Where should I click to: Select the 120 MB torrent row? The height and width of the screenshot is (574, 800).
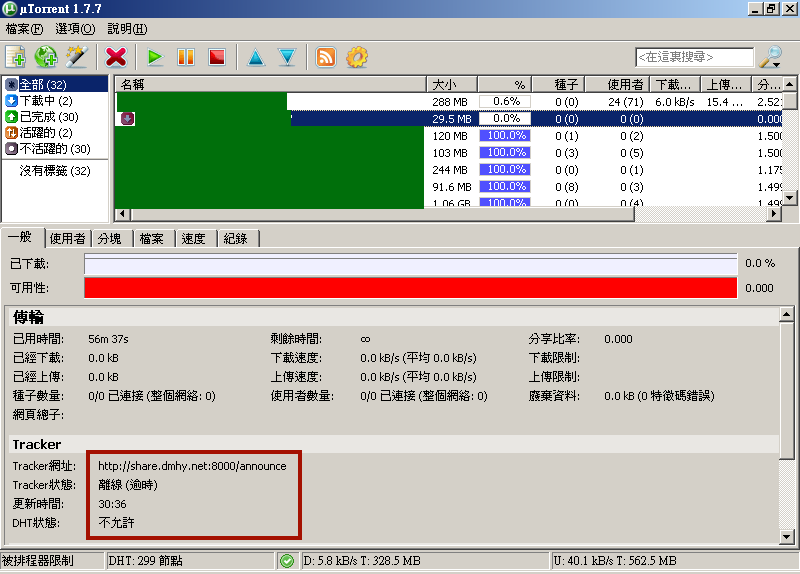(x=449, y=136)
